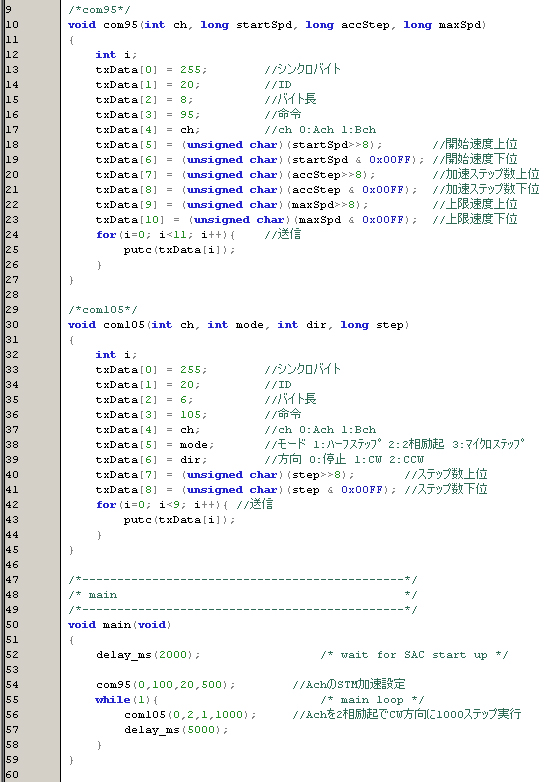
Task: Click delay_ms(2000) call on line 52
Action: pos(148,654)
